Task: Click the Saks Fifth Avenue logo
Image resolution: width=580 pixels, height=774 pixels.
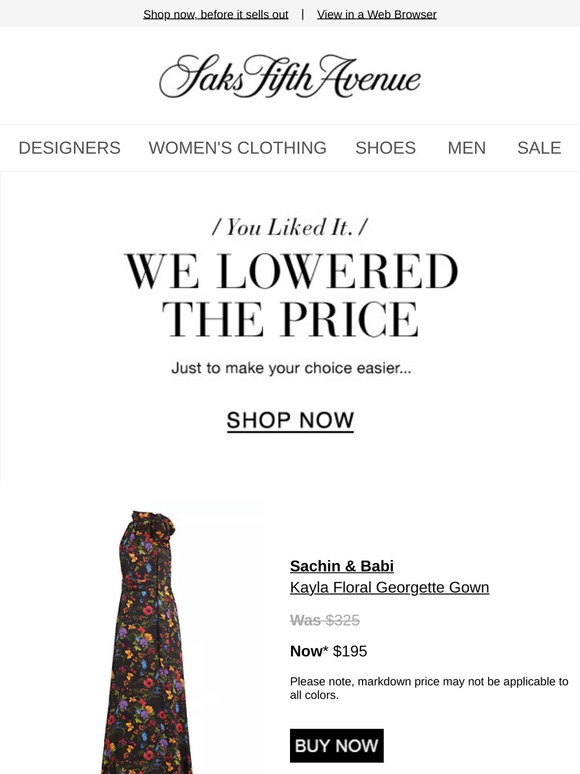Action: [290, 76]
